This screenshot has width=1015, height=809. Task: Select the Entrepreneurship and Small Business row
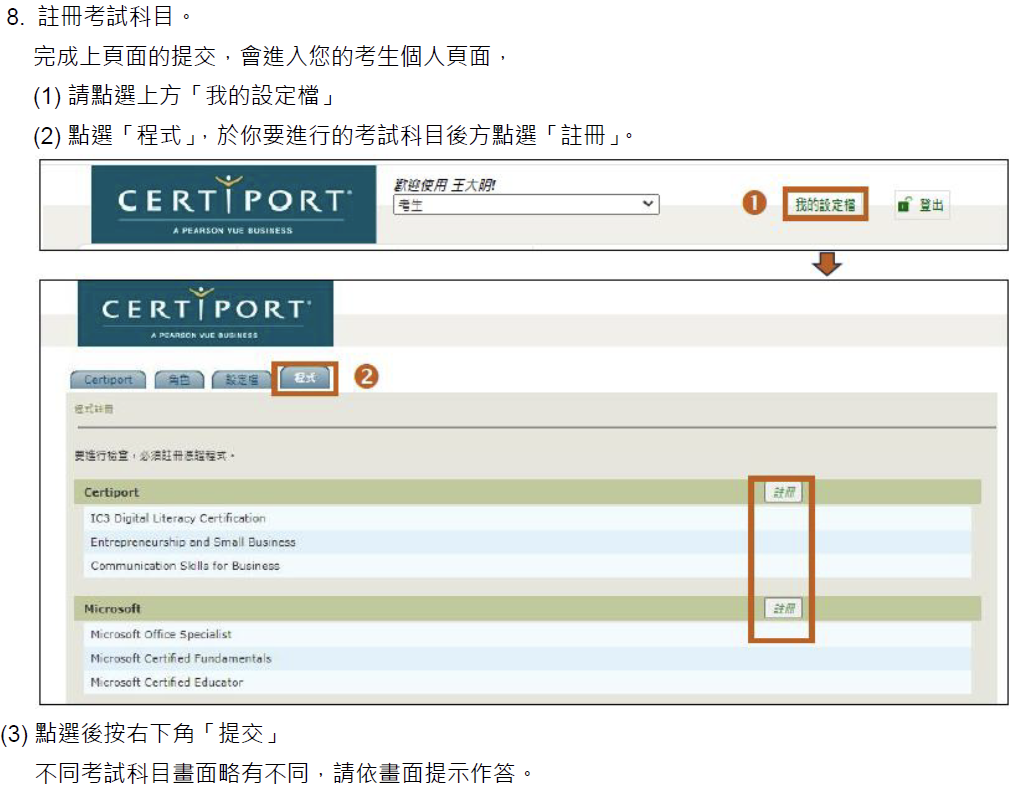click(527, 542)
